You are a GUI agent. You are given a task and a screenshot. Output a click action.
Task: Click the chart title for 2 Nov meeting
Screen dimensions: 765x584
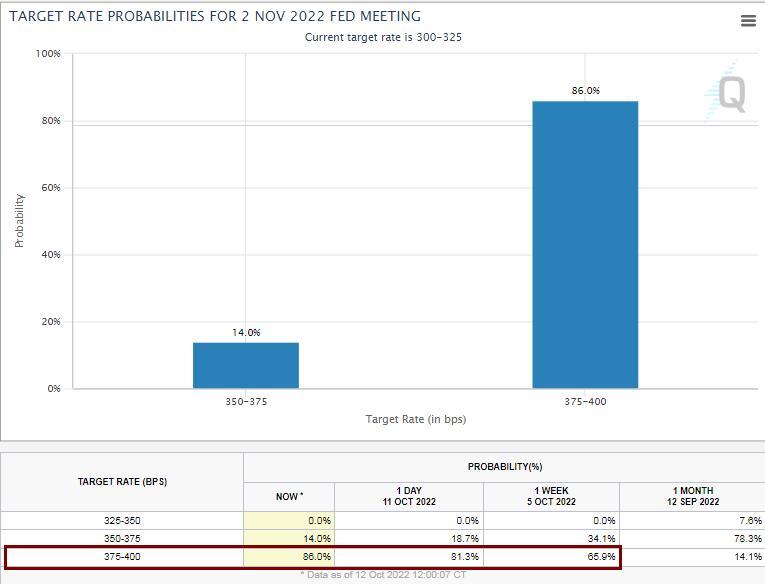point(215,16)
